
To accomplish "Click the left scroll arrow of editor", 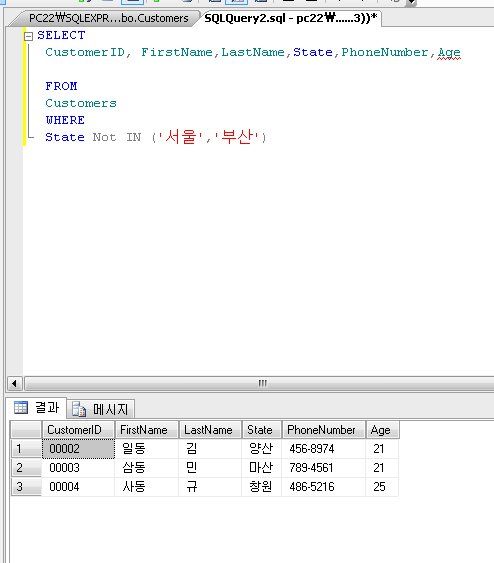I will point(14,383).
